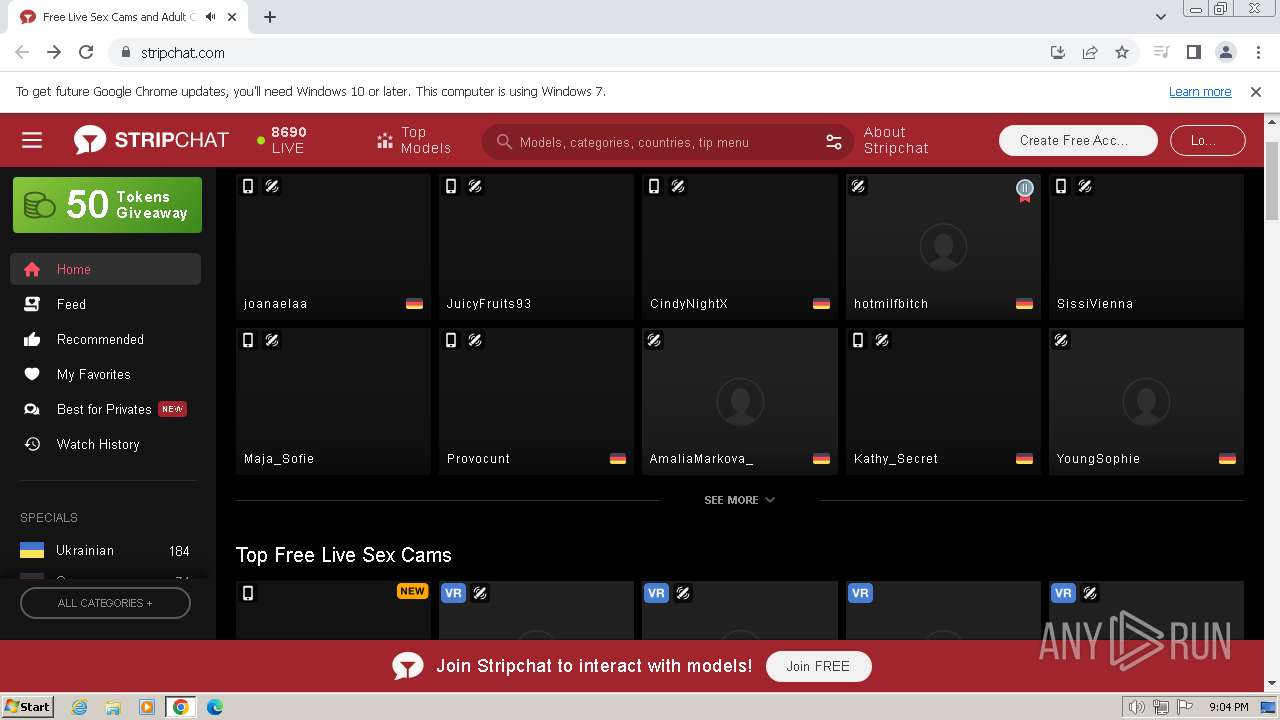Click the share page icon
This screenshot has width=1280, height=720.
1090,52
